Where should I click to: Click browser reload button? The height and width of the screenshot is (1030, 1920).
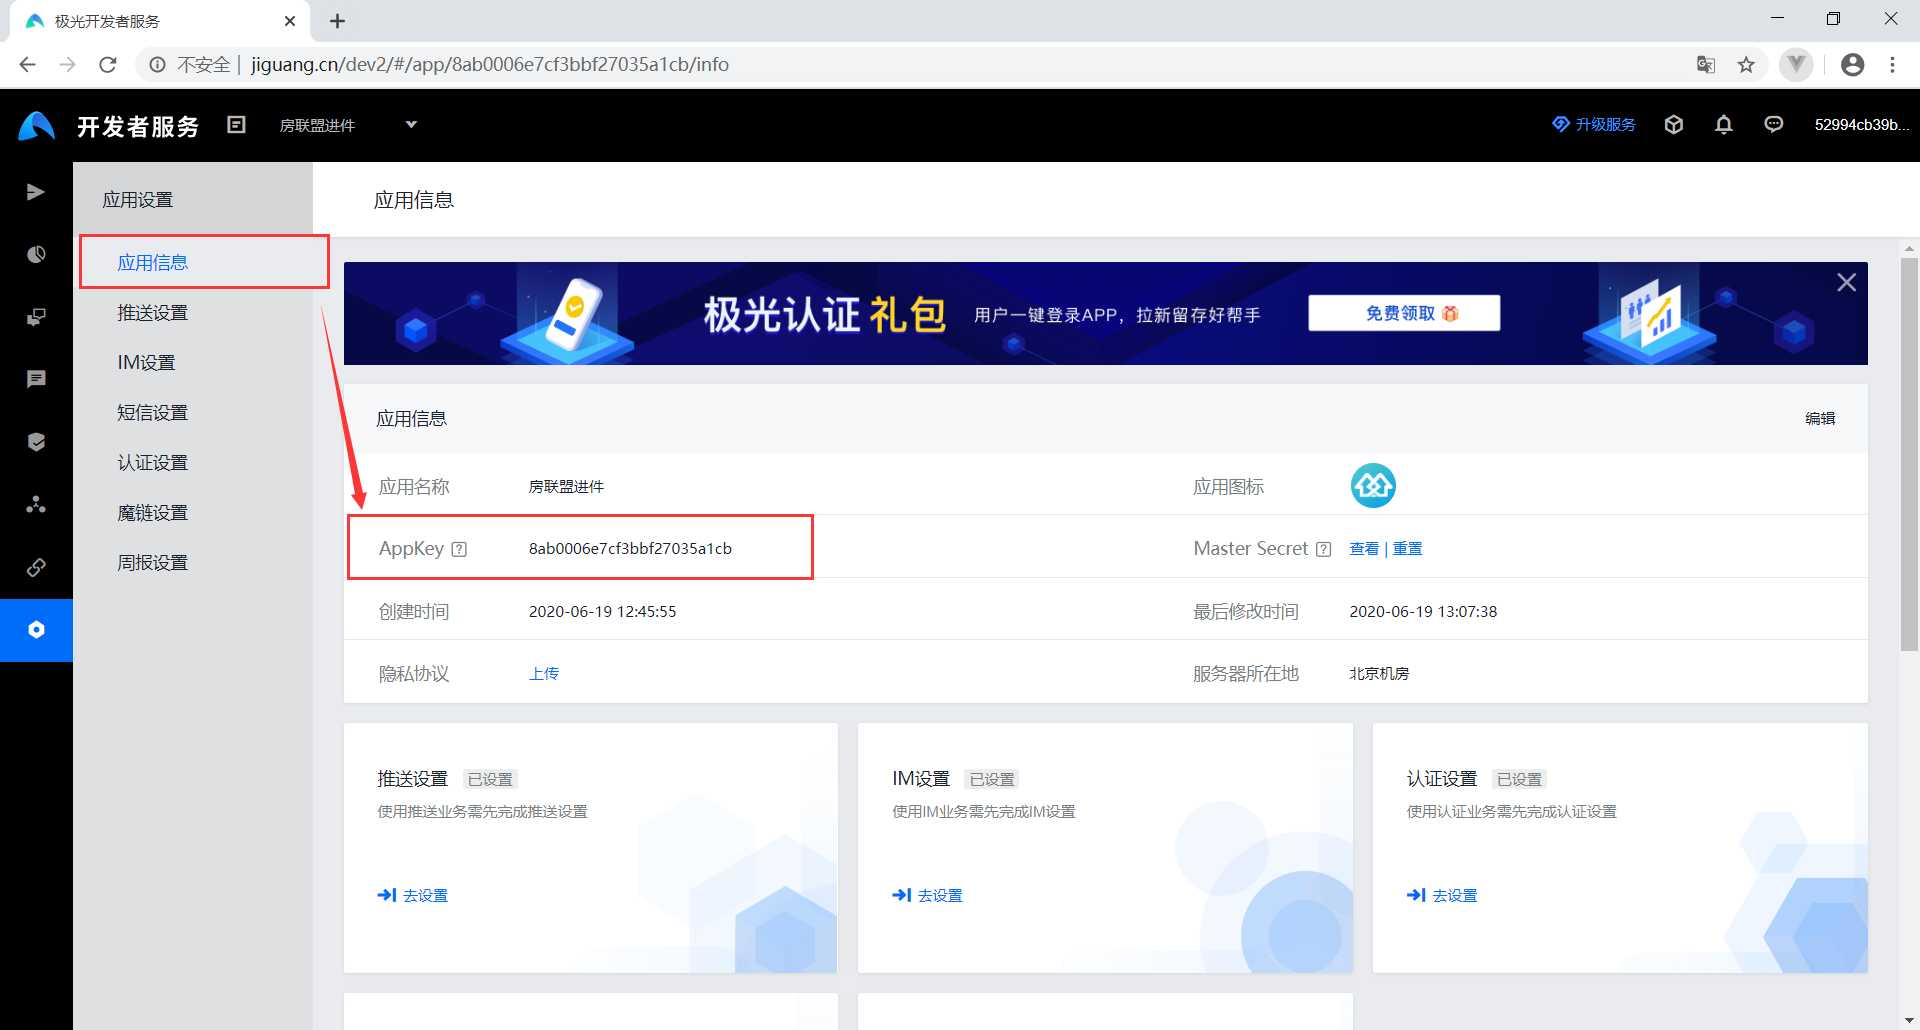click(108, 65)
